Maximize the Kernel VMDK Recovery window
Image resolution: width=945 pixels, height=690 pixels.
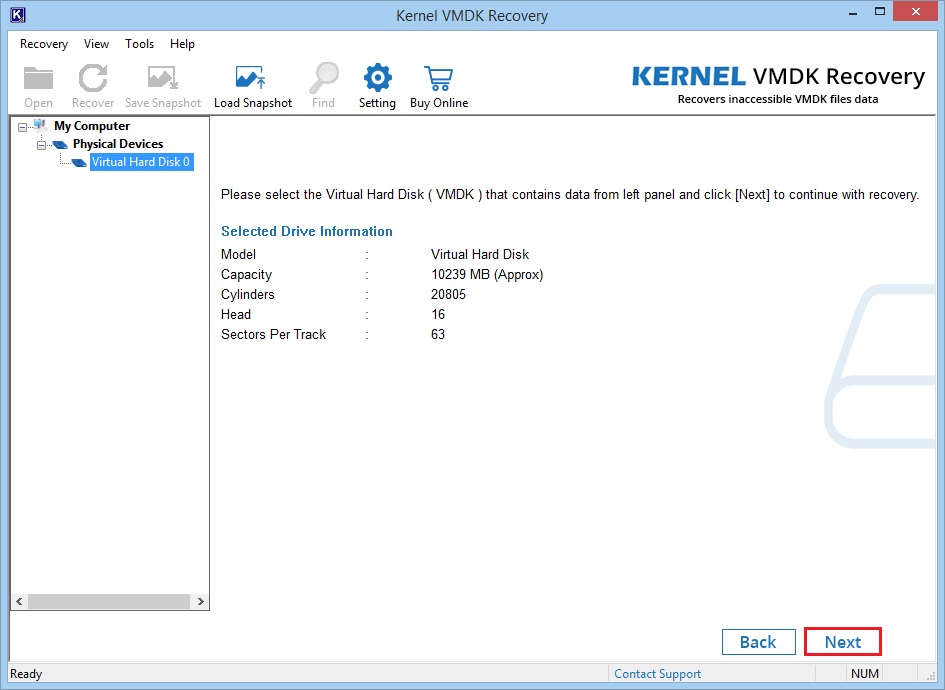(880, 12)
